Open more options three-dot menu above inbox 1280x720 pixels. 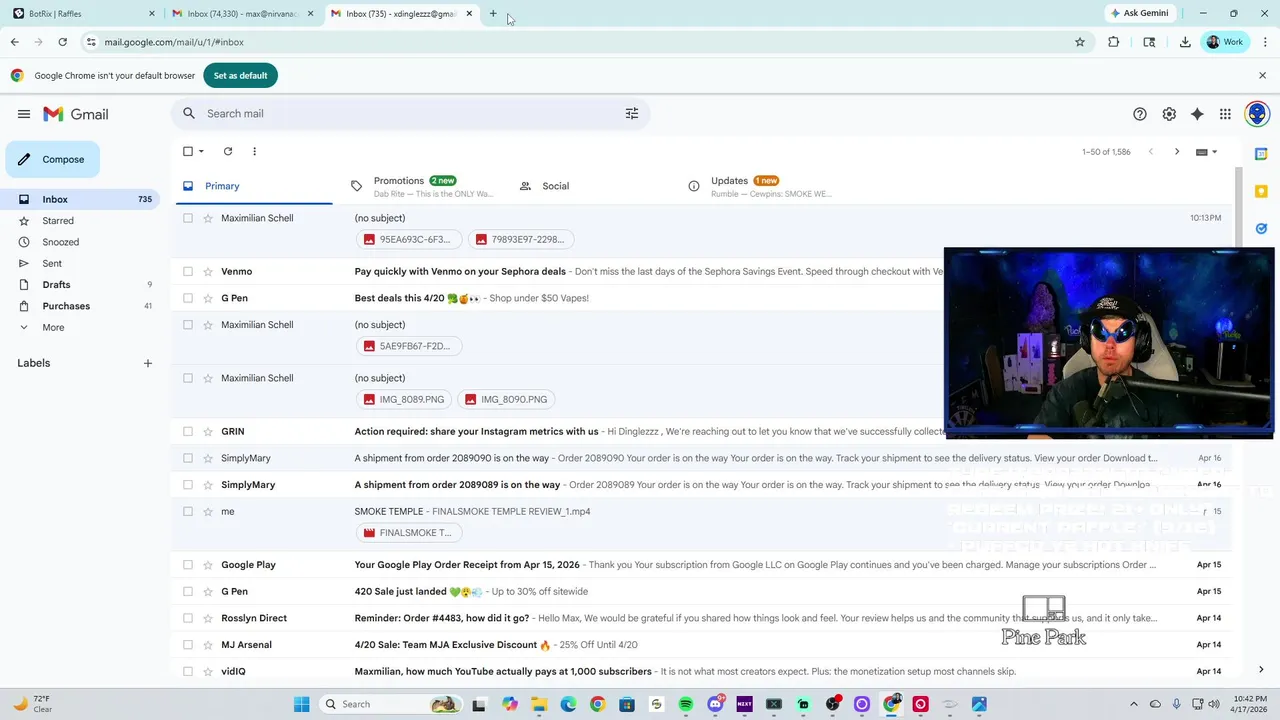(254, 152)
